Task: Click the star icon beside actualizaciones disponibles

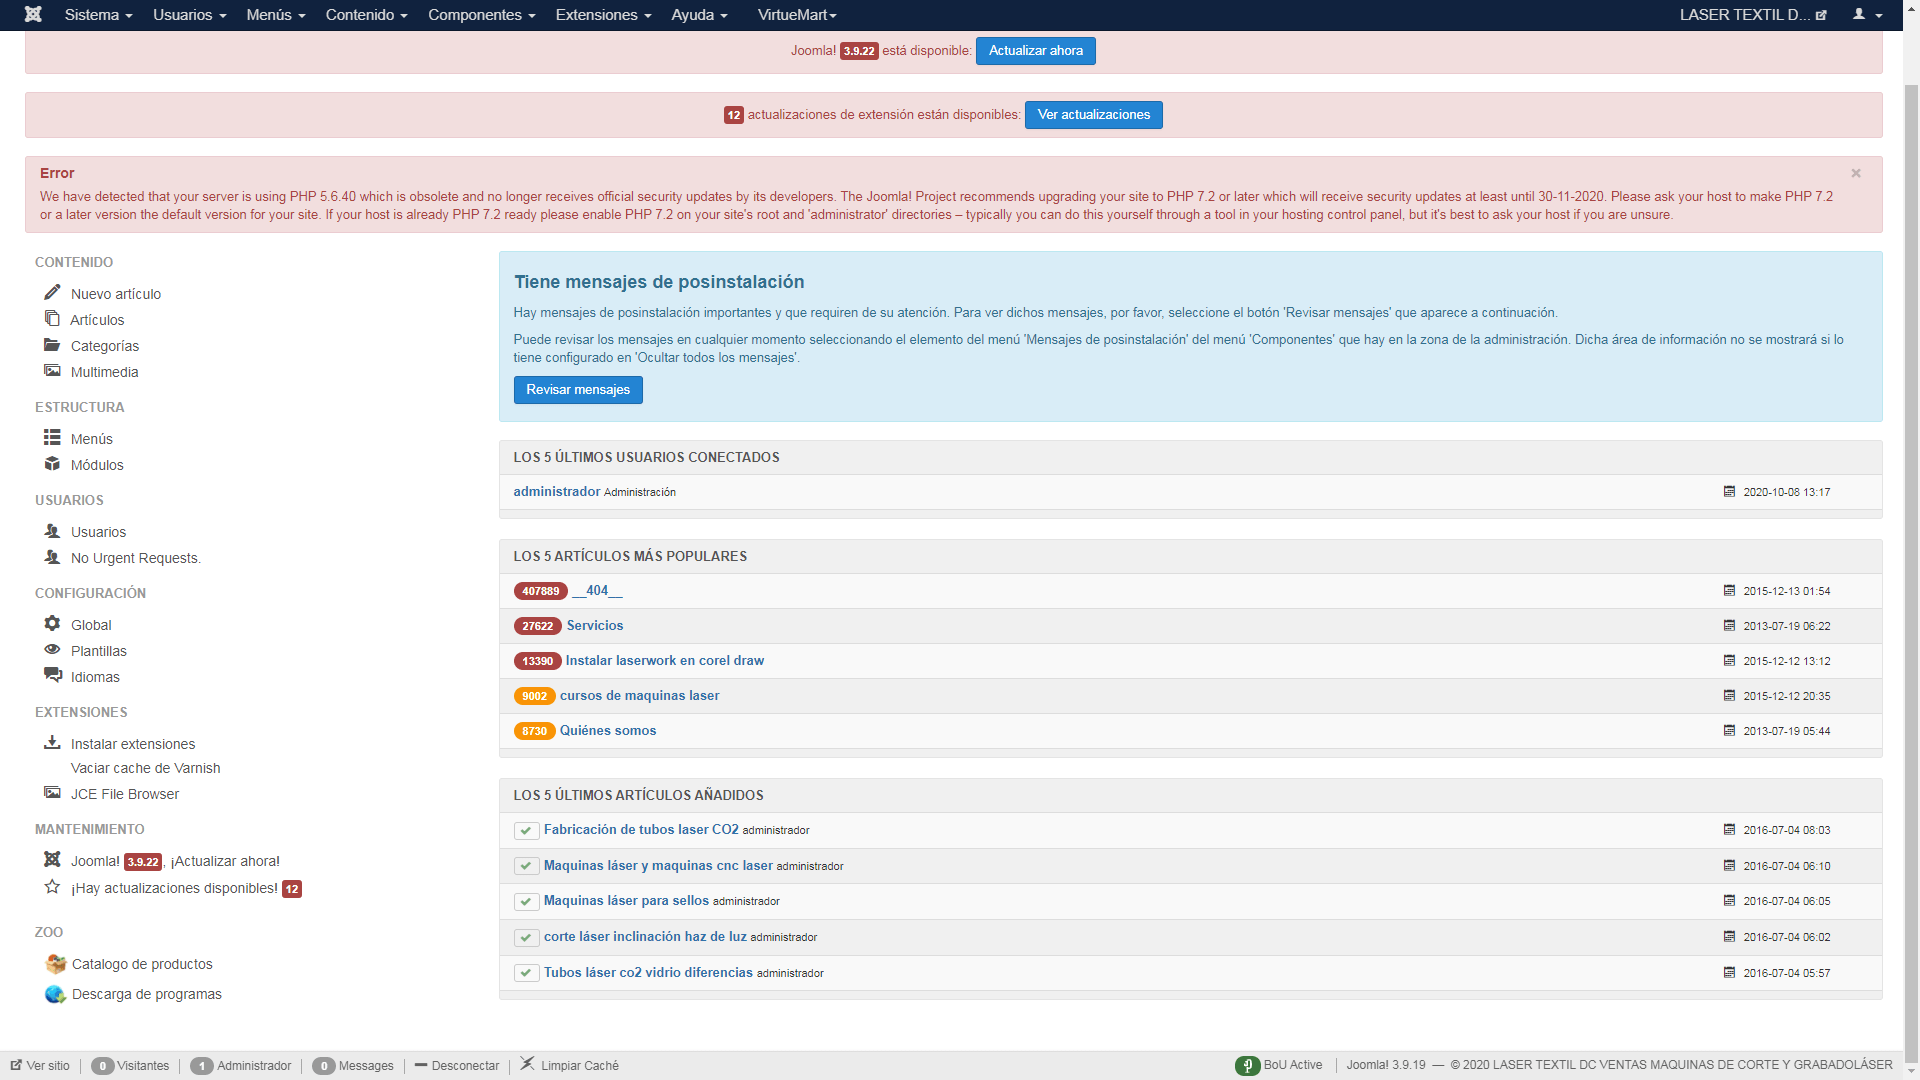Action: click(52, 886)
